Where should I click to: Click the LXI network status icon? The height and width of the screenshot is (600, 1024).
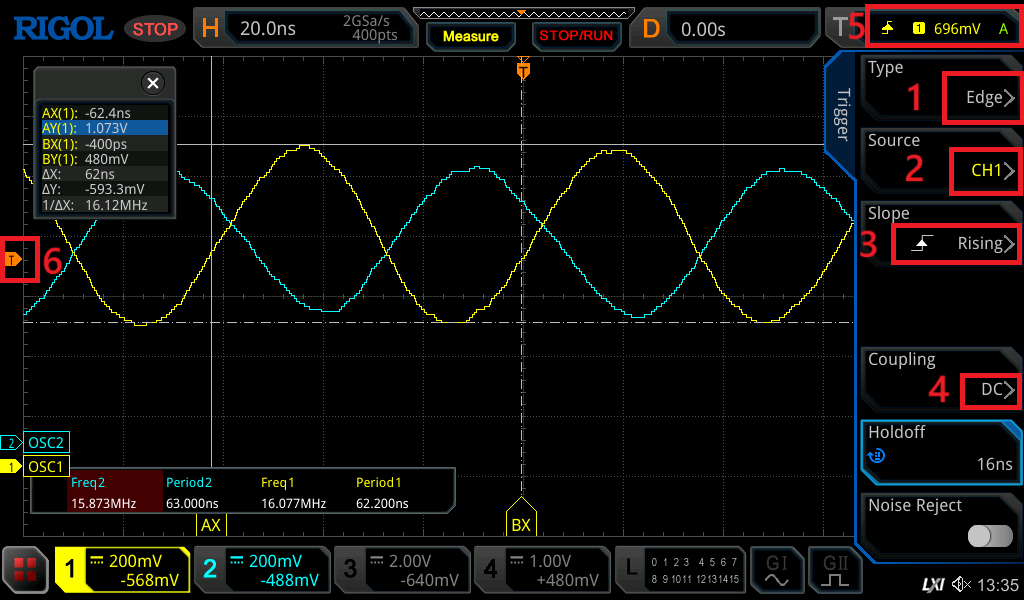click(x=932, y=584)
